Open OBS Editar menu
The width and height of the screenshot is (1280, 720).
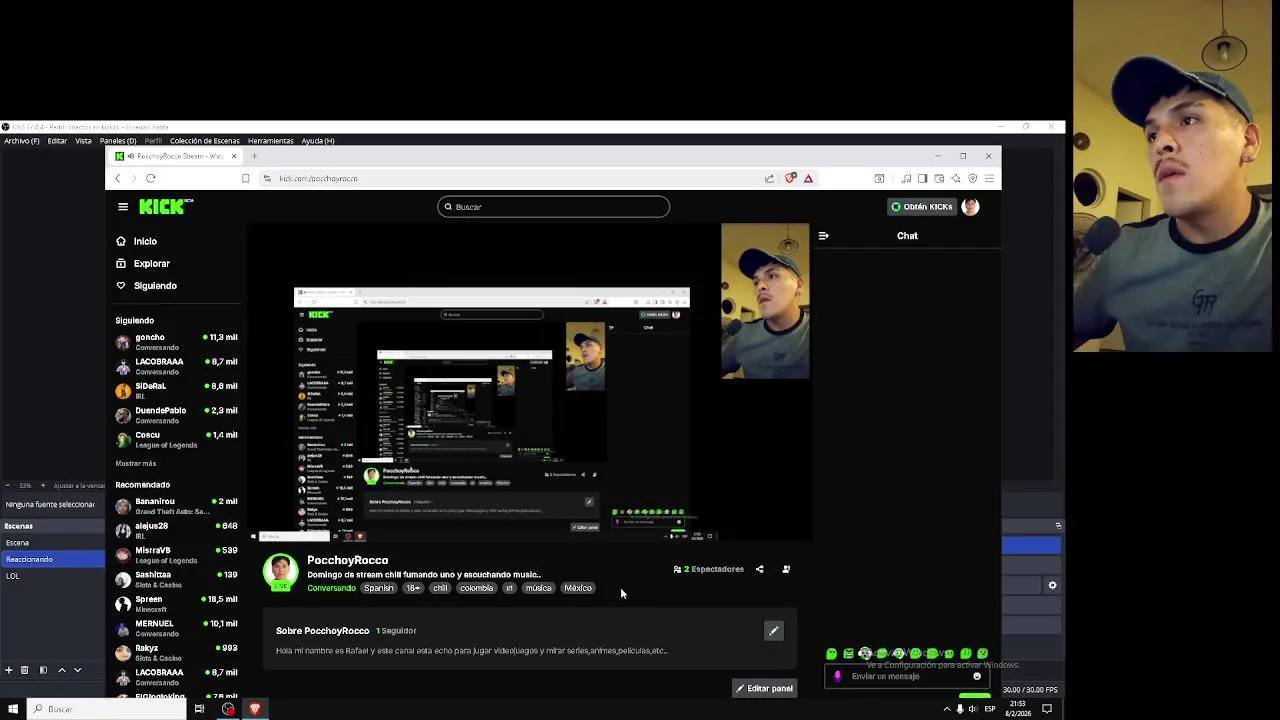(57, 141)
